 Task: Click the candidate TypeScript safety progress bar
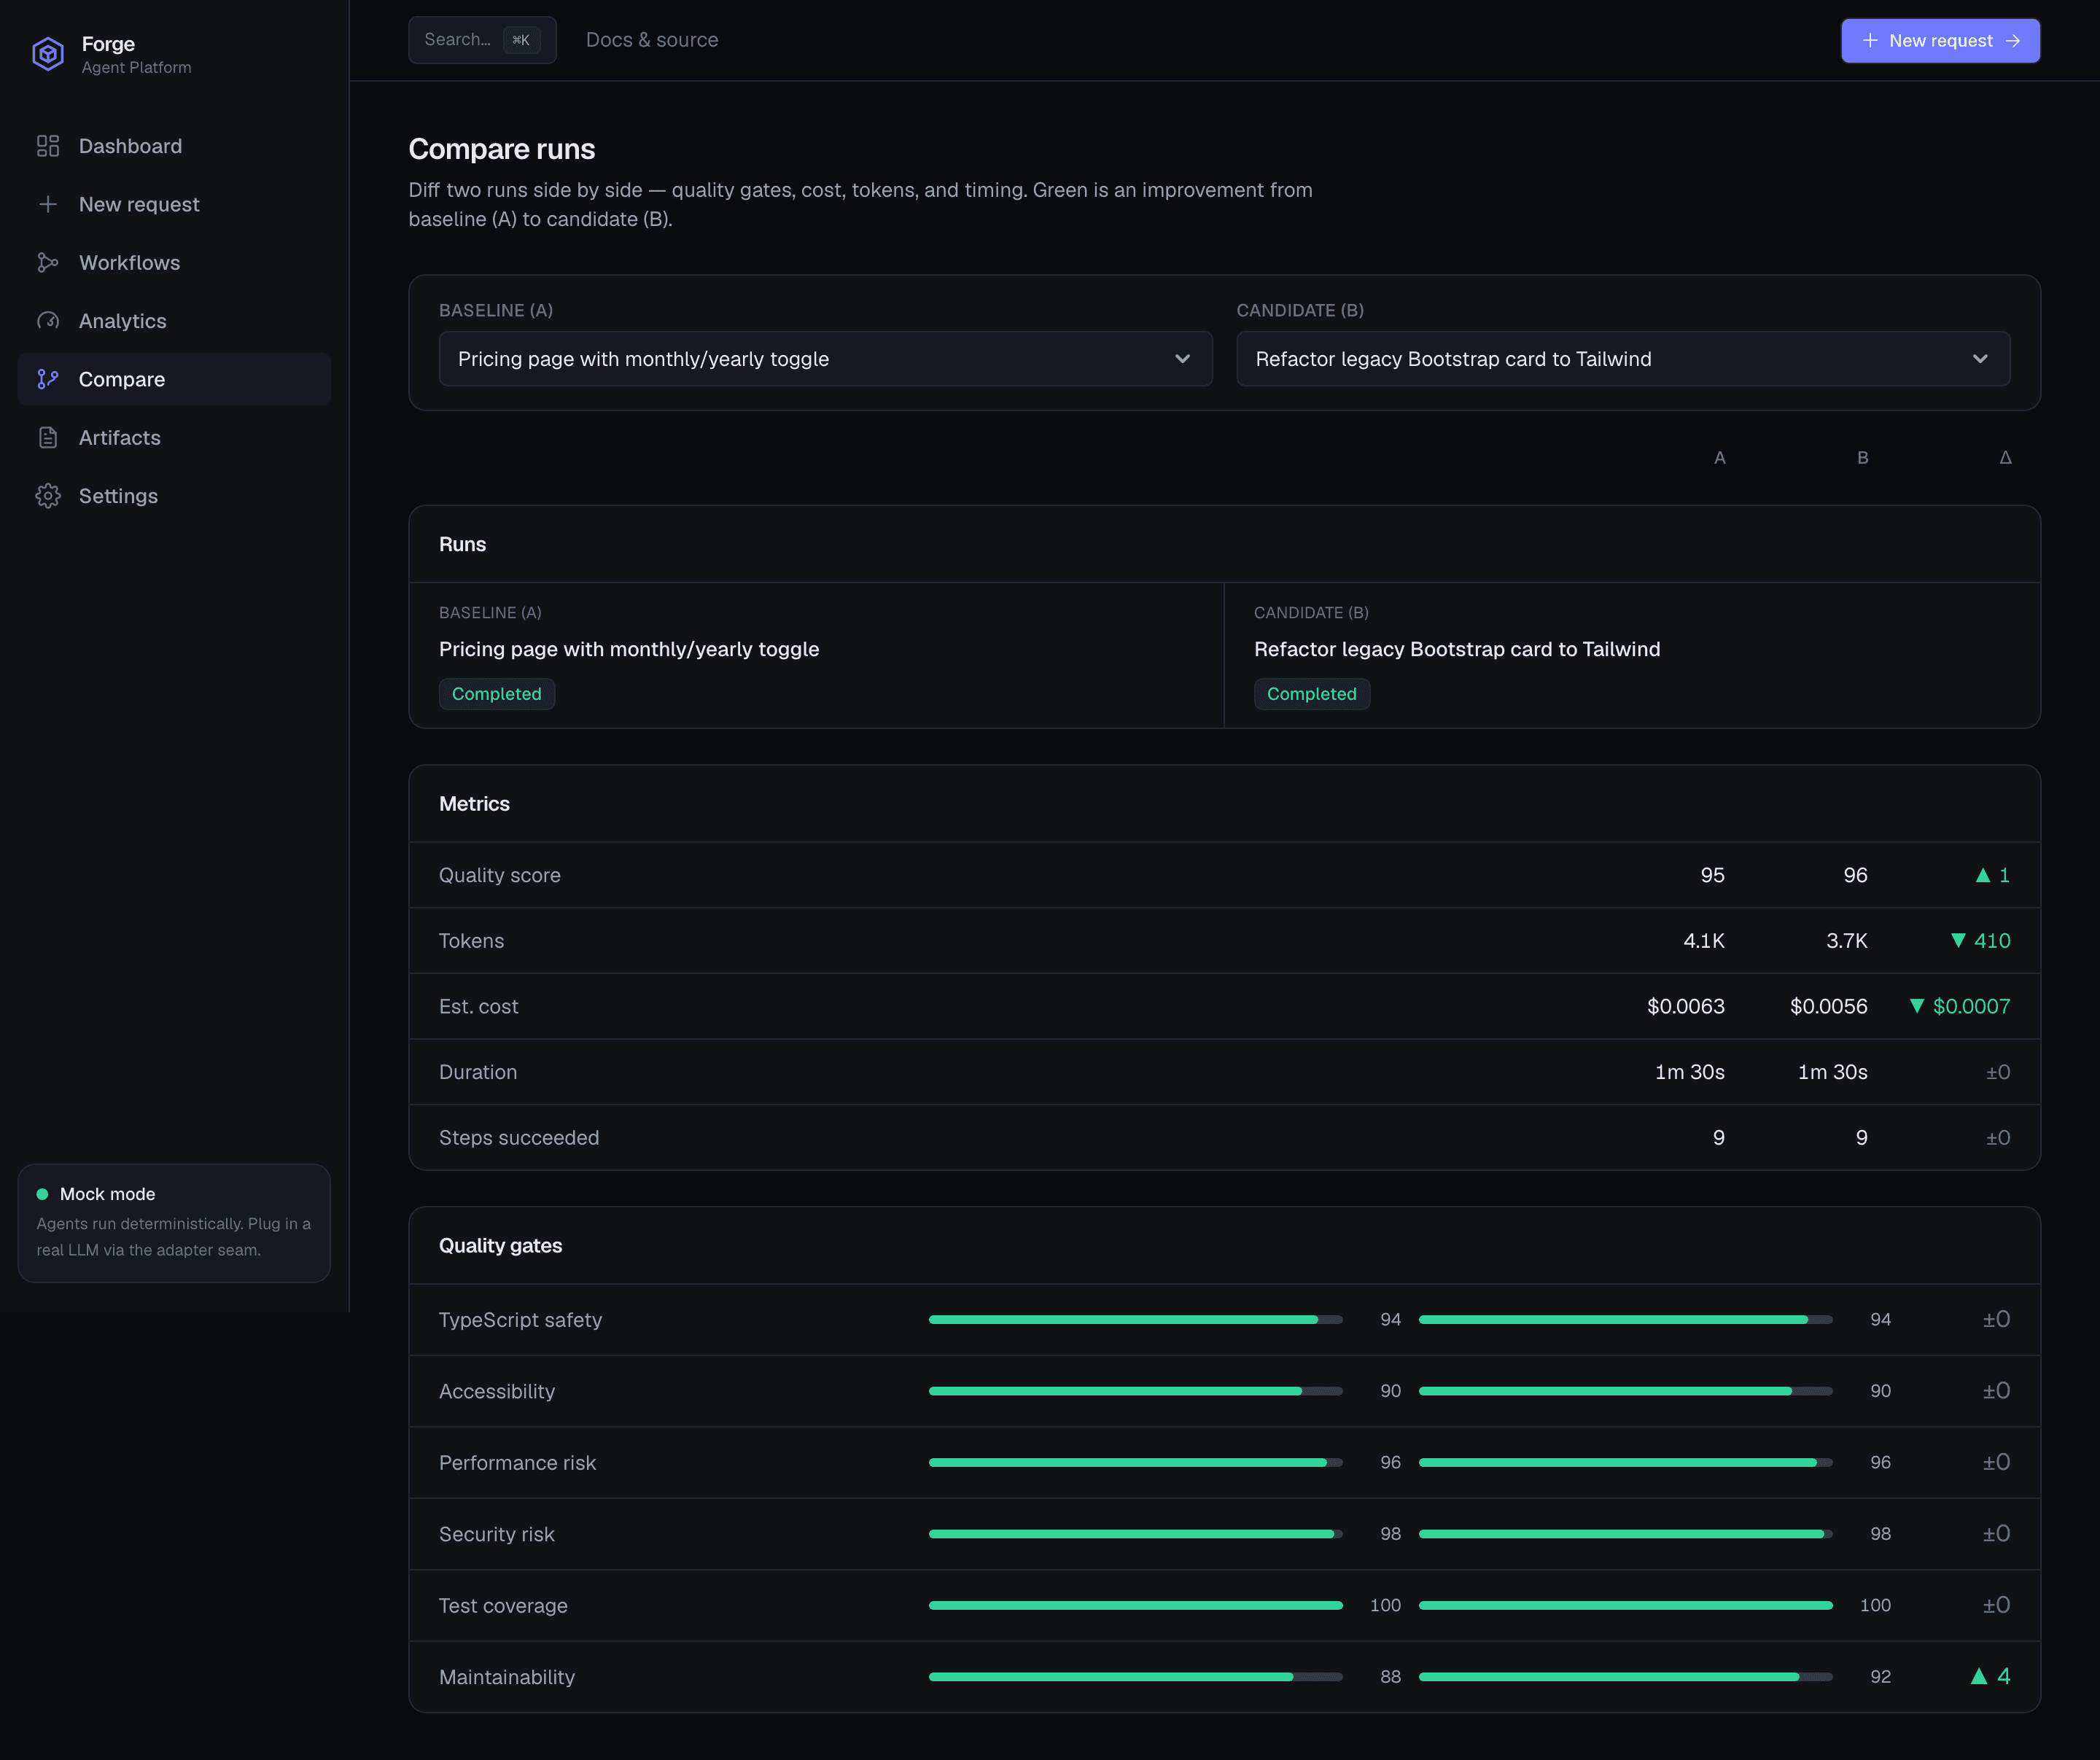pyautogui.click(x=1625, y=1319)
